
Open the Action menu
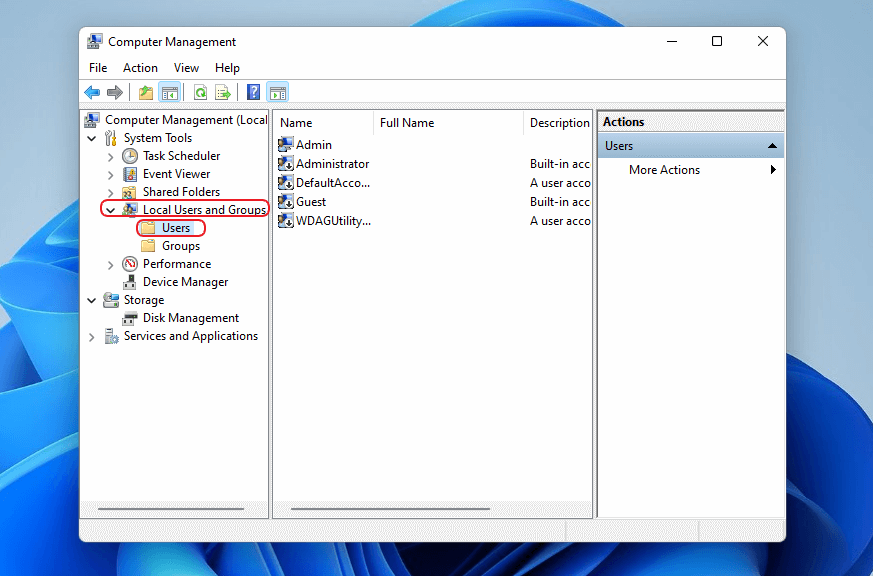pyautogui.click(x=140, y=68)
